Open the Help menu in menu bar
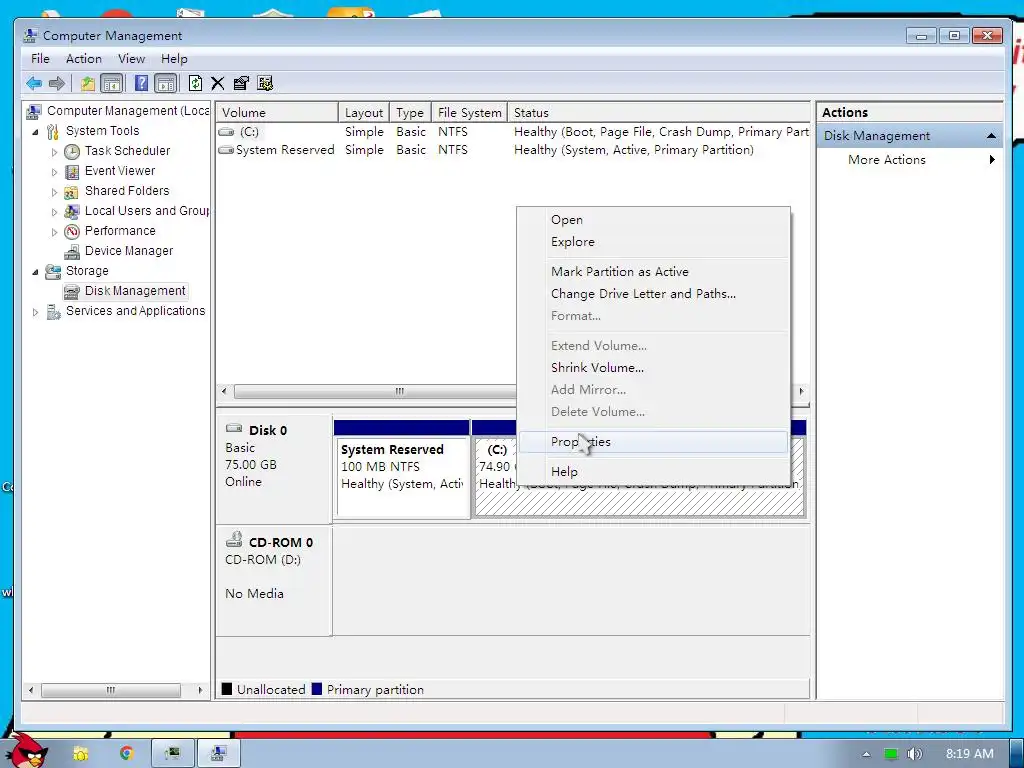The image size is (1024, 768). [174, 59]
